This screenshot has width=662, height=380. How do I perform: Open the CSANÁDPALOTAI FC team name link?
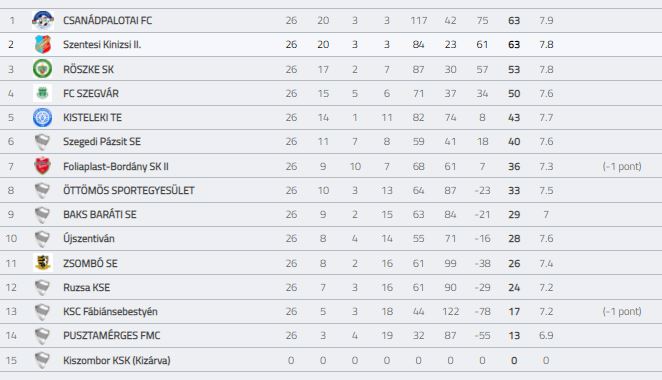coord(107,20)
